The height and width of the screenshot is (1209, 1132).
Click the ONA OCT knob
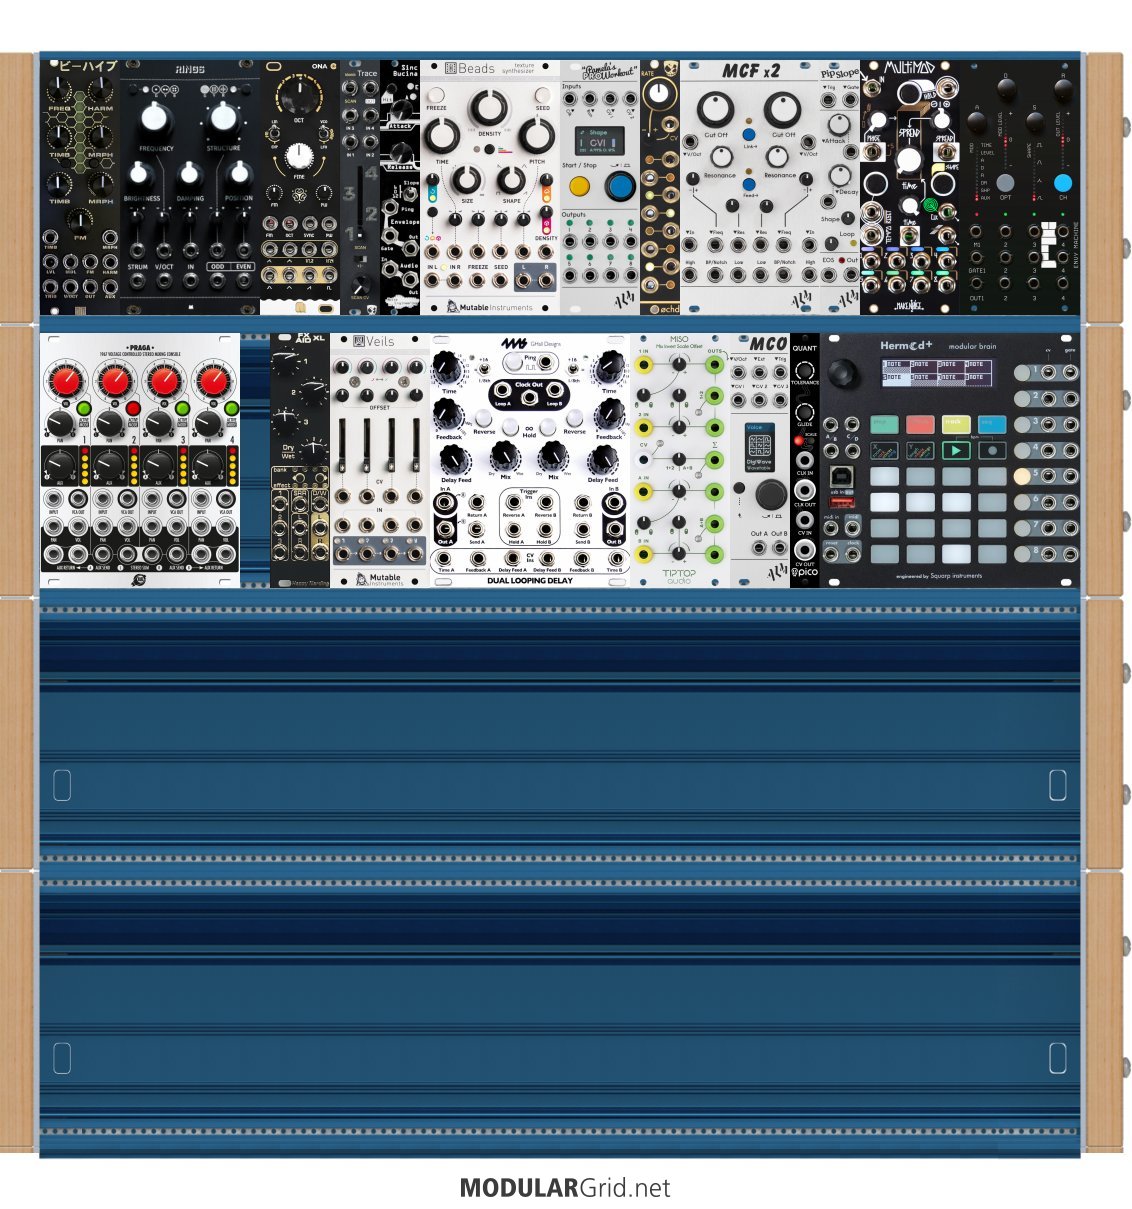[x=300, y=97]
